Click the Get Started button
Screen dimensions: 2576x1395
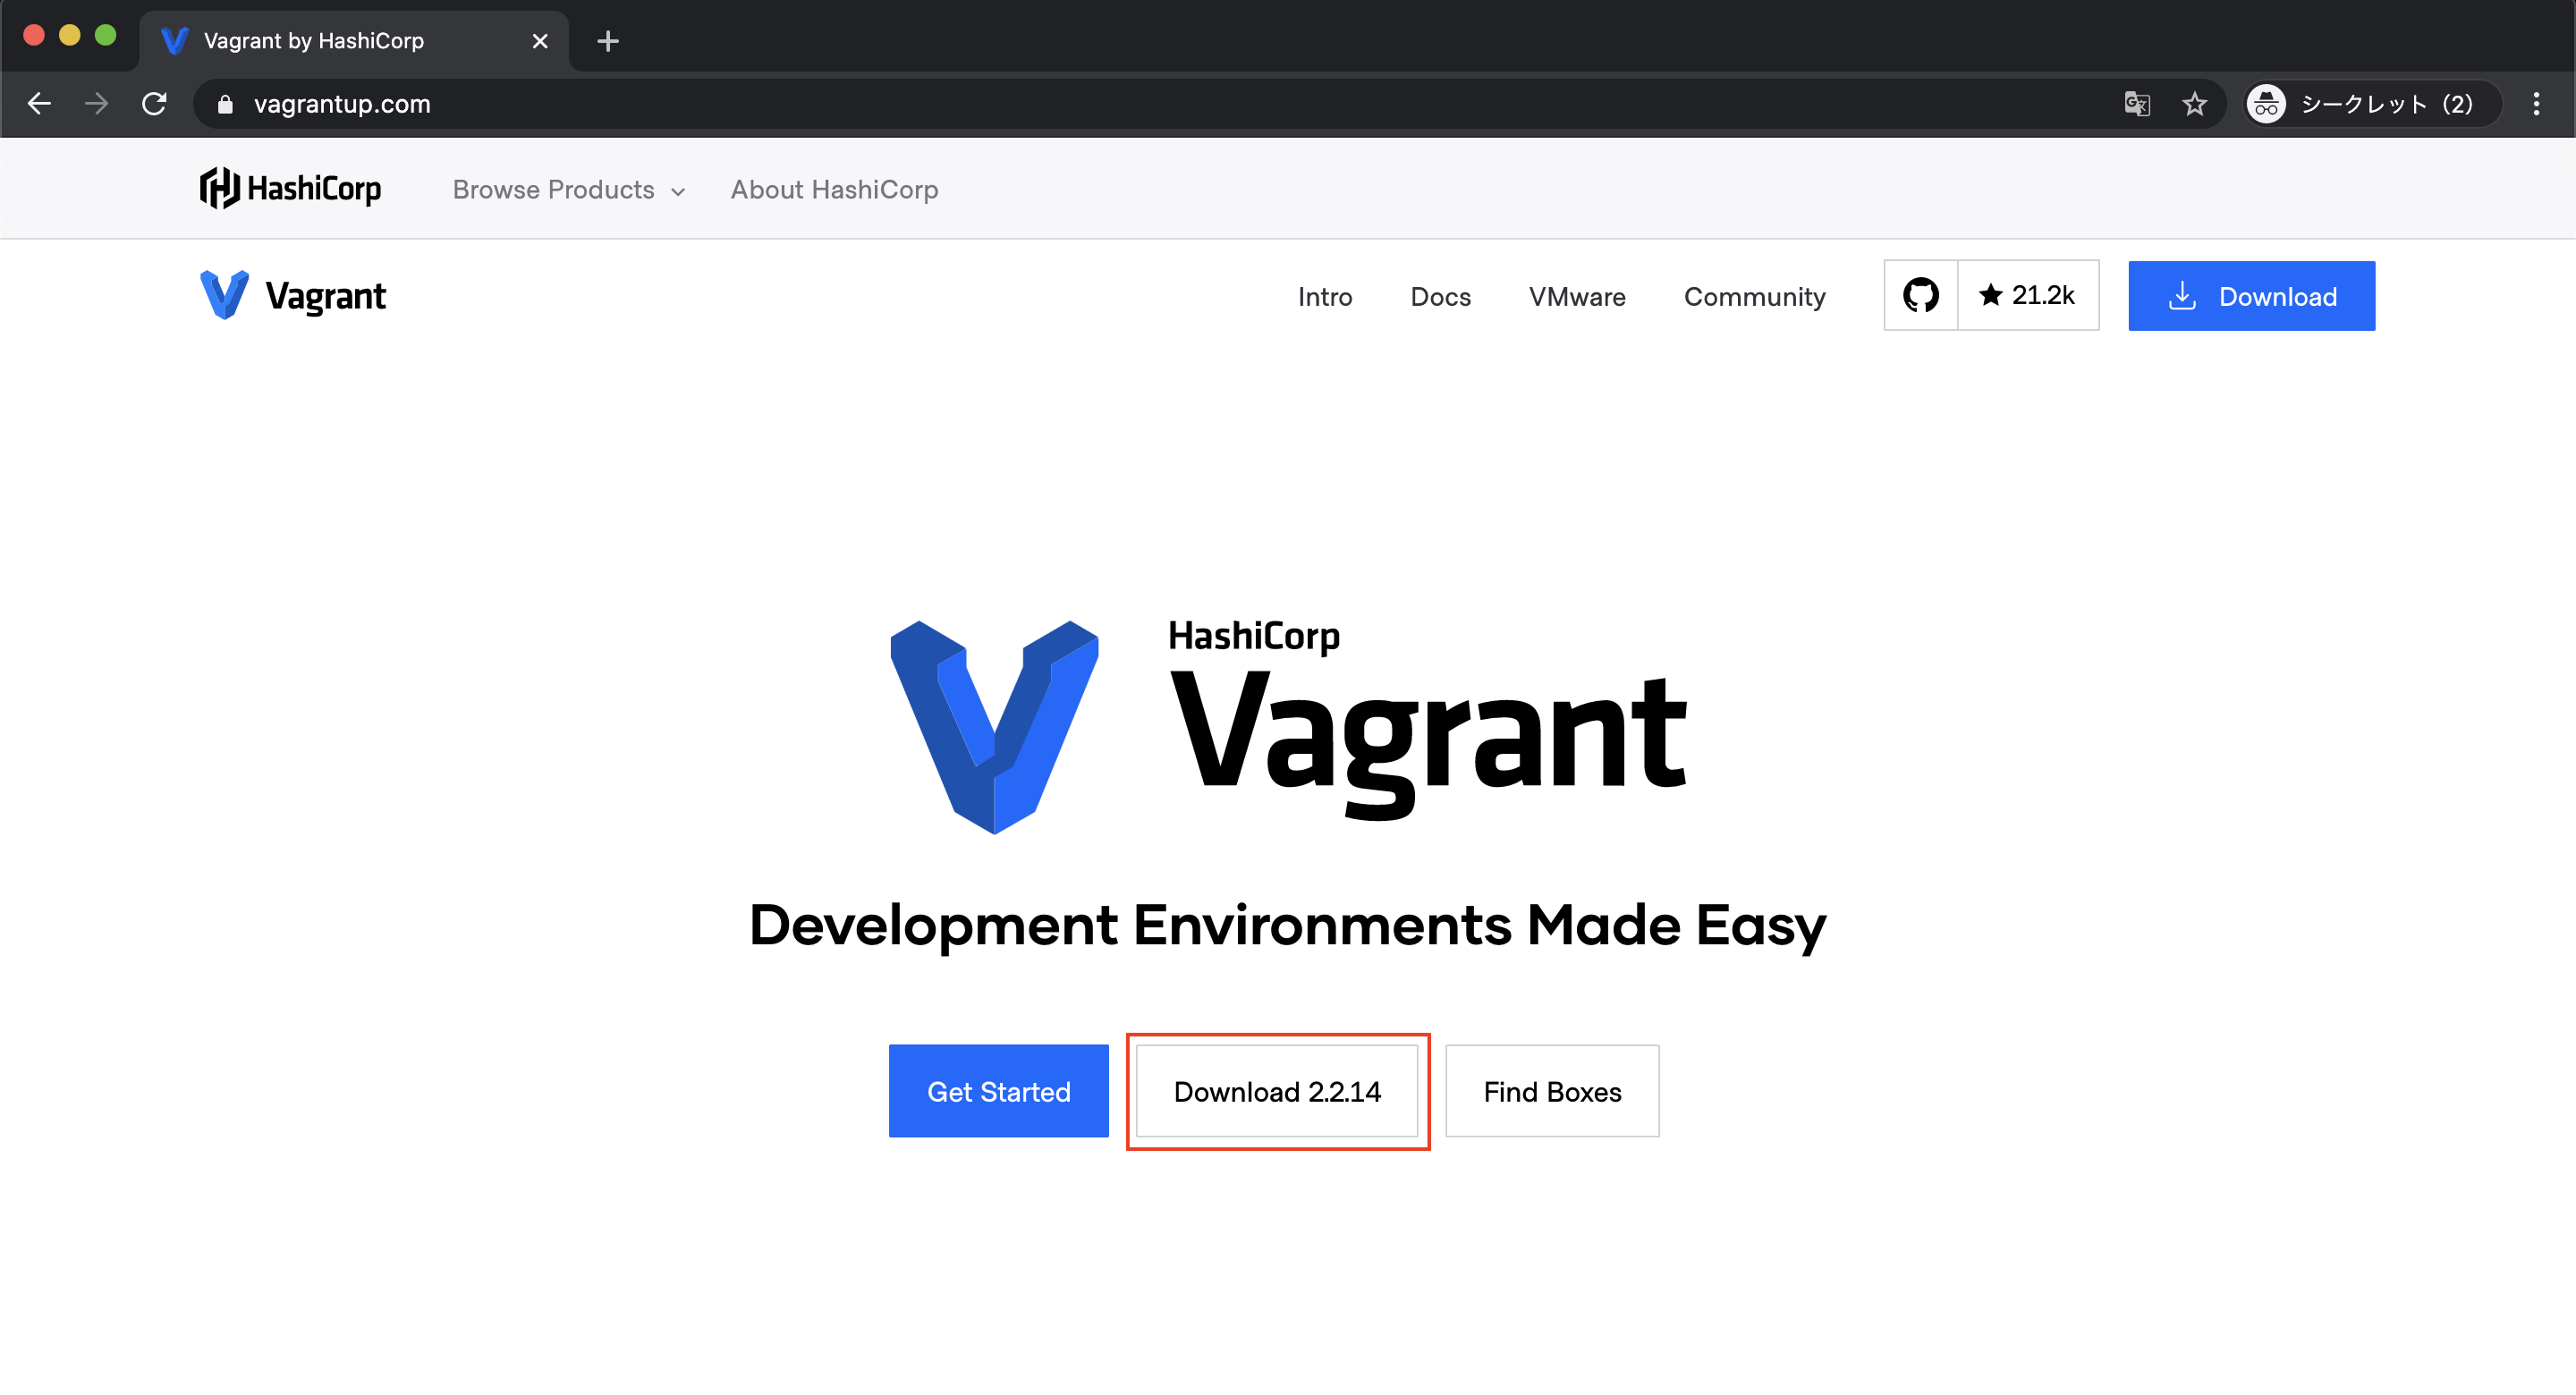[998, 1091]
